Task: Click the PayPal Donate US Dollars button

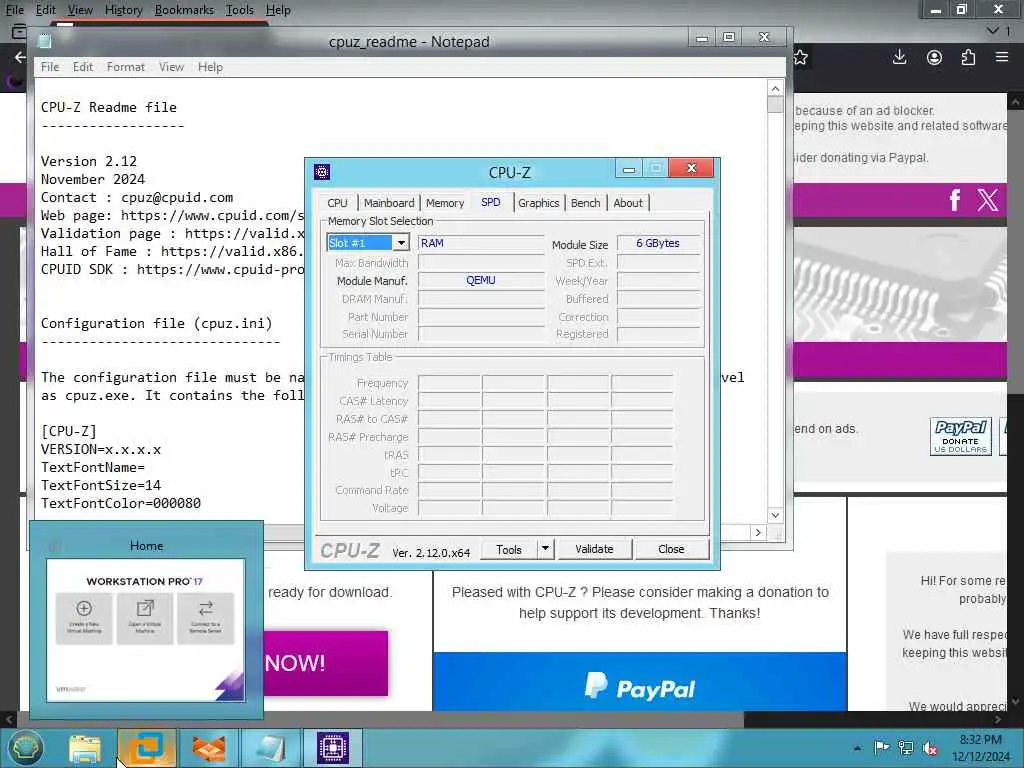Action: pyautogui.click(x=961, y=436)
